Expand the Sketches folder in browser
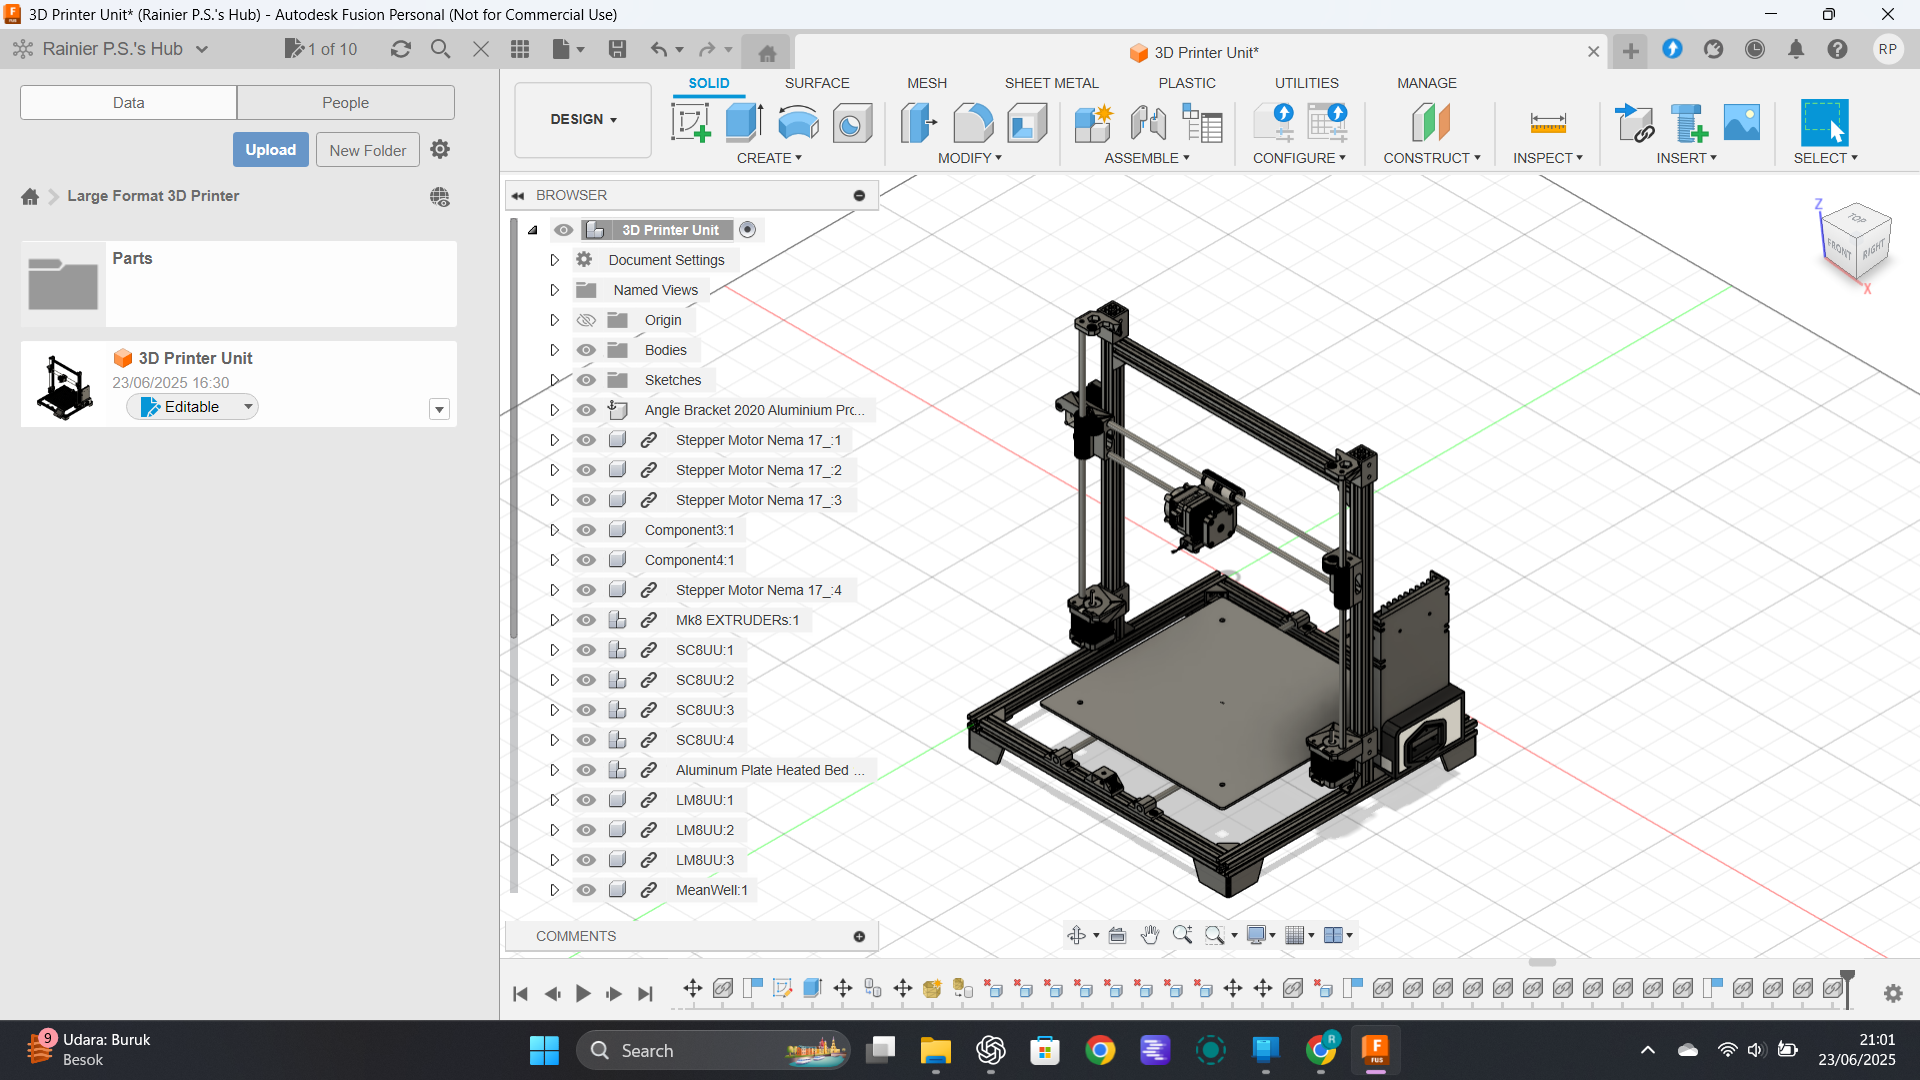Viewport: 1920px width, 1080px height. point(554,380)
